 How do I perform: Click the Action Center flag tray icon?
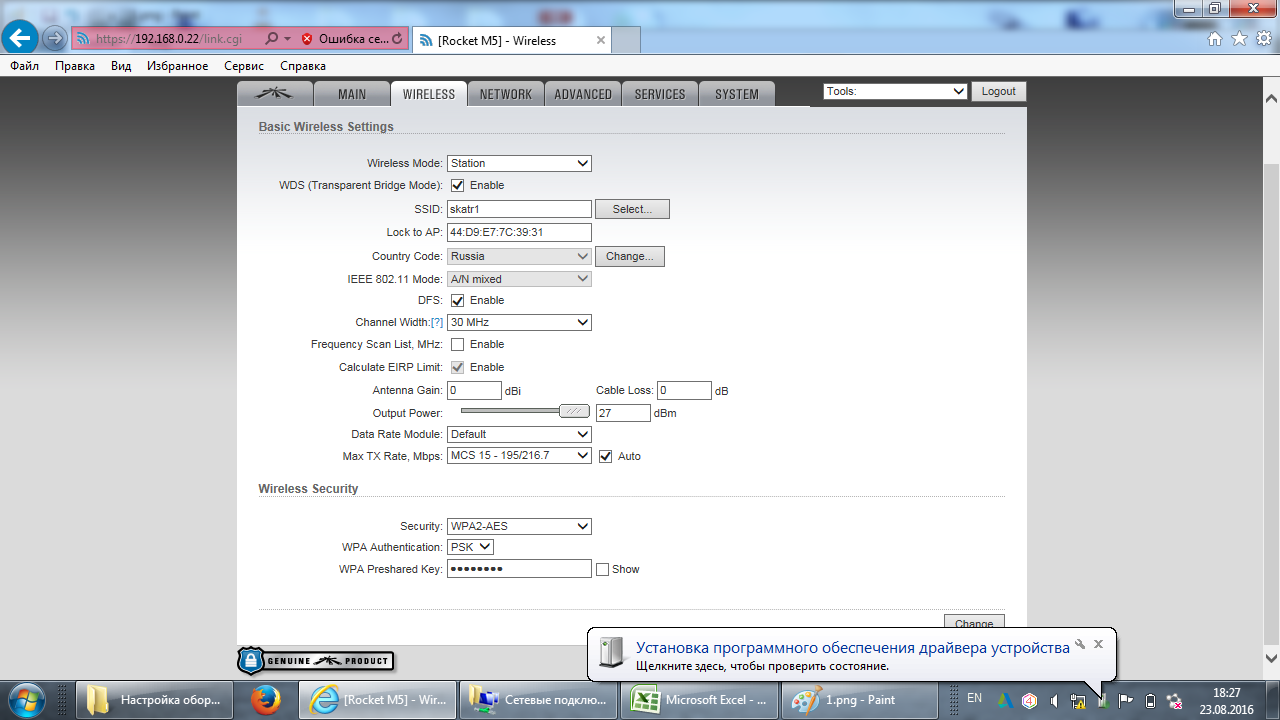1126,701
